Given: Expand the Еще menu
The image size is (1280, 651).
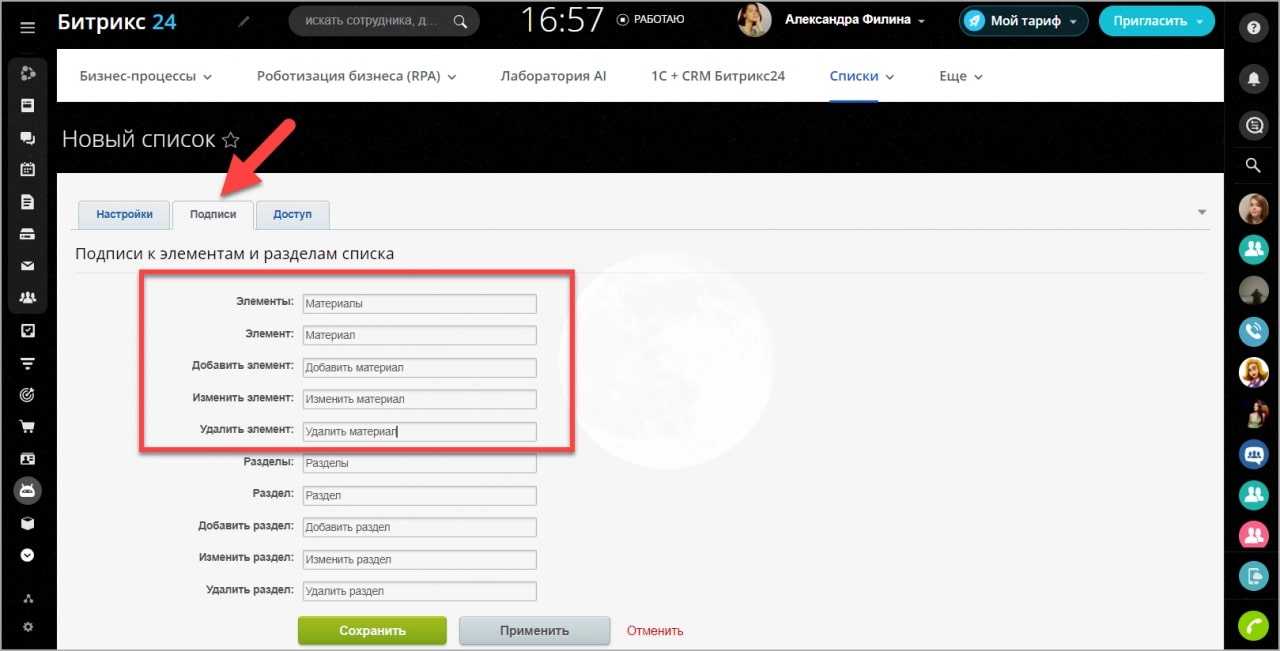Looking at the screenshot, I should point(960,76).
